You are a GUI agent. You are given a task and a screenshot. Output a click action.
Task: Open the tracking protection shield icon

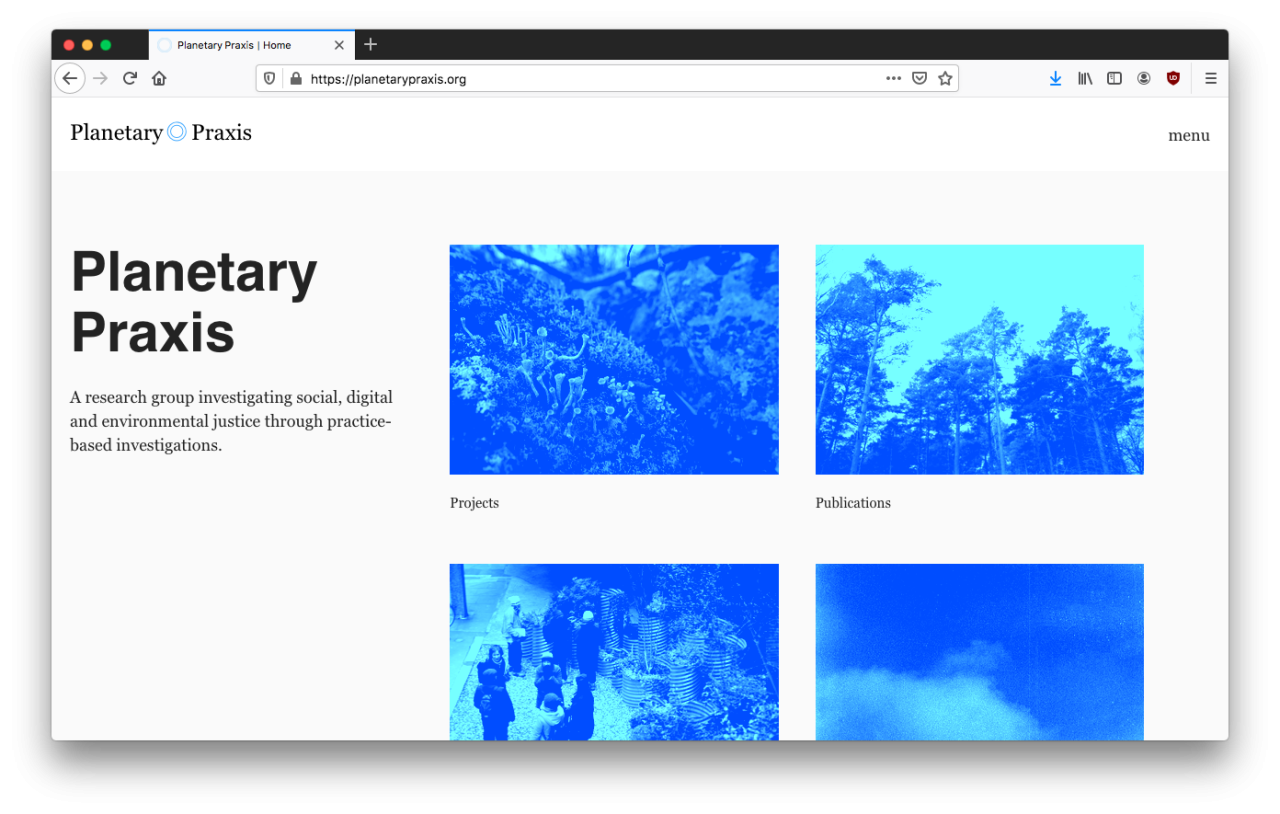point(269,79)
